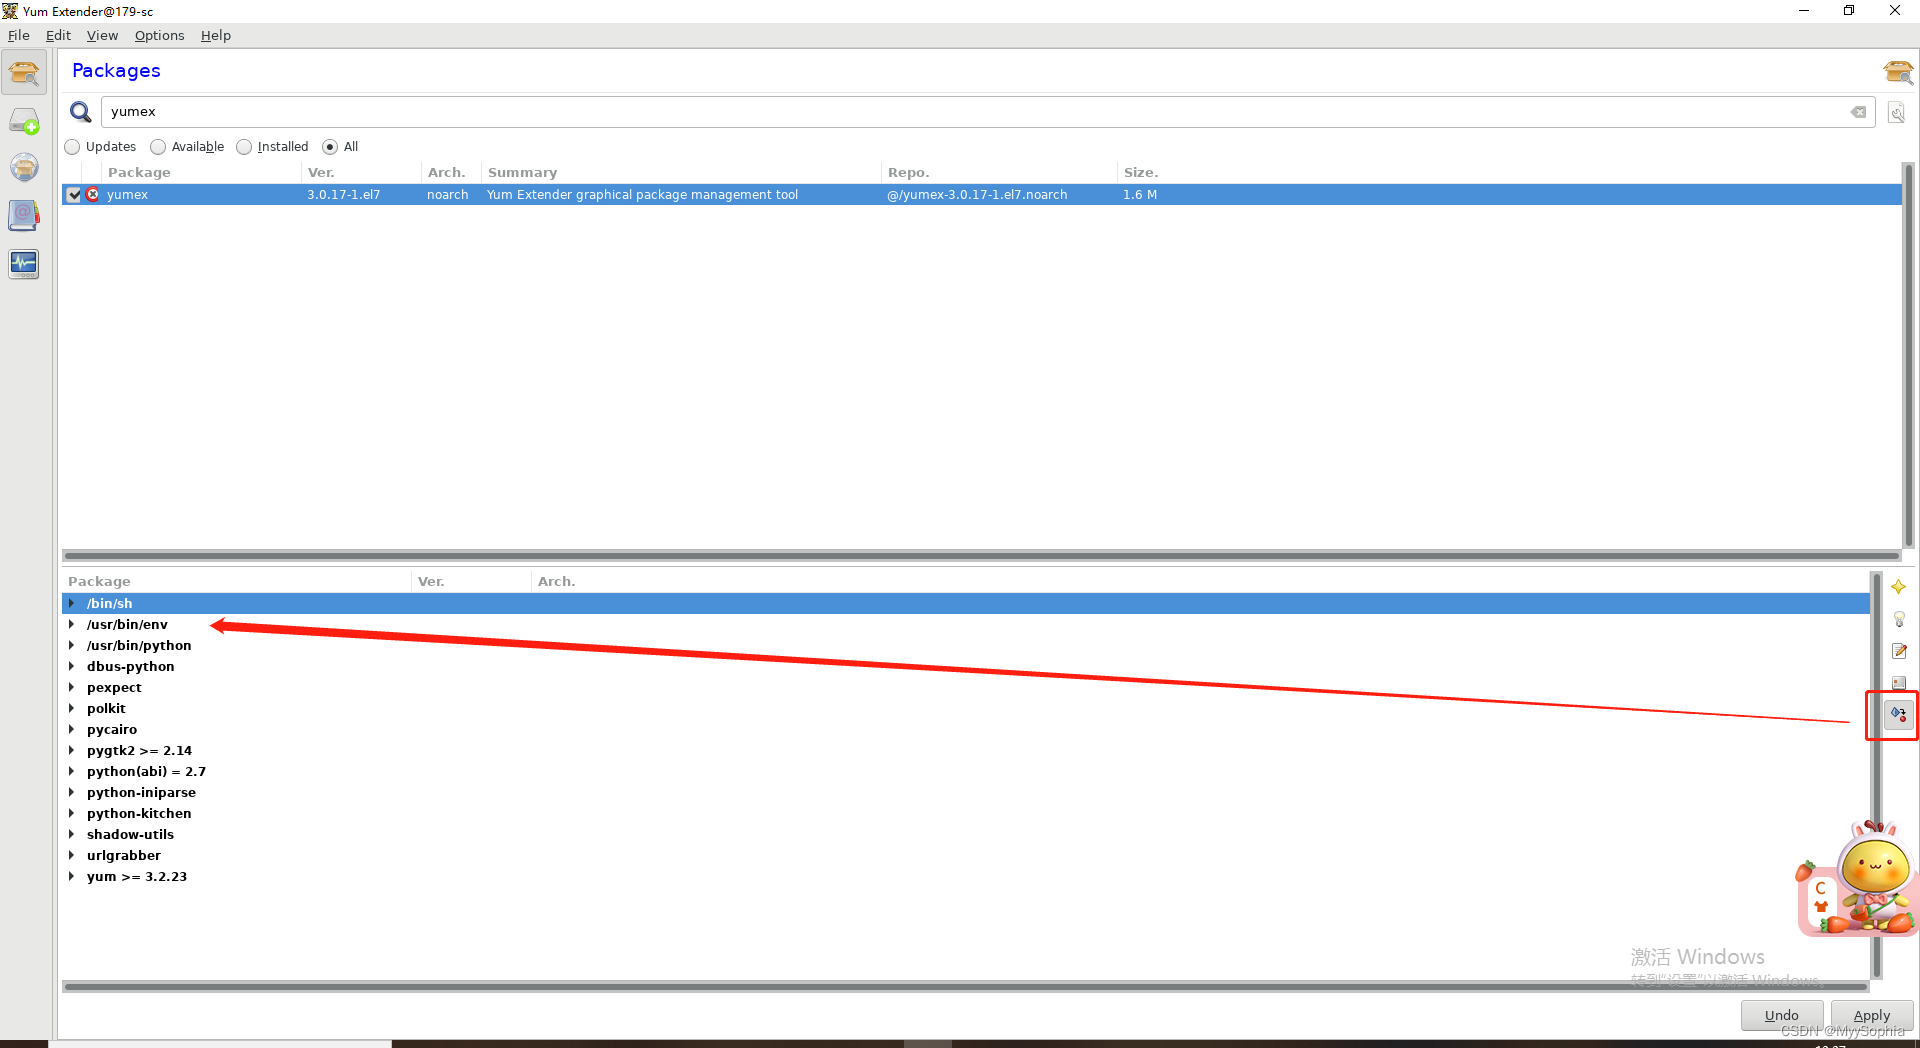Viewport: 1920px width, 1048px height.
Task: Expand the polkit dependency
Action: [x=72, y=708]
